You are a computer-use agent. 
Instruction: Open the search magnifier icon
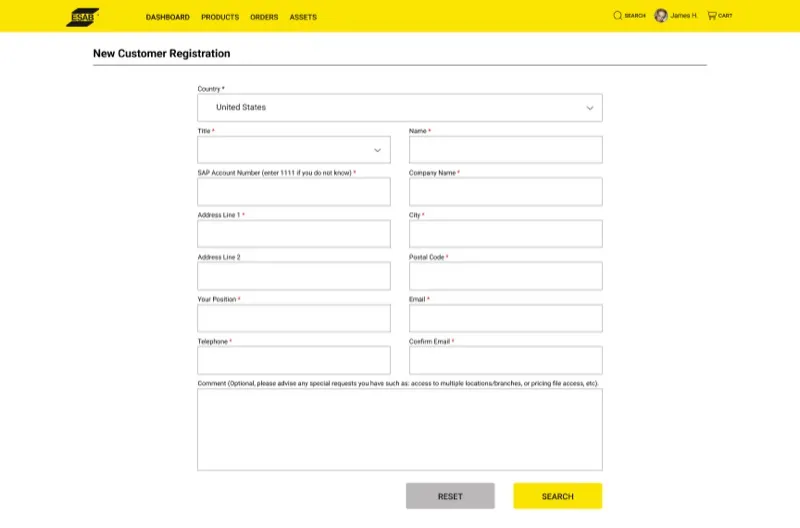[617, 15]
